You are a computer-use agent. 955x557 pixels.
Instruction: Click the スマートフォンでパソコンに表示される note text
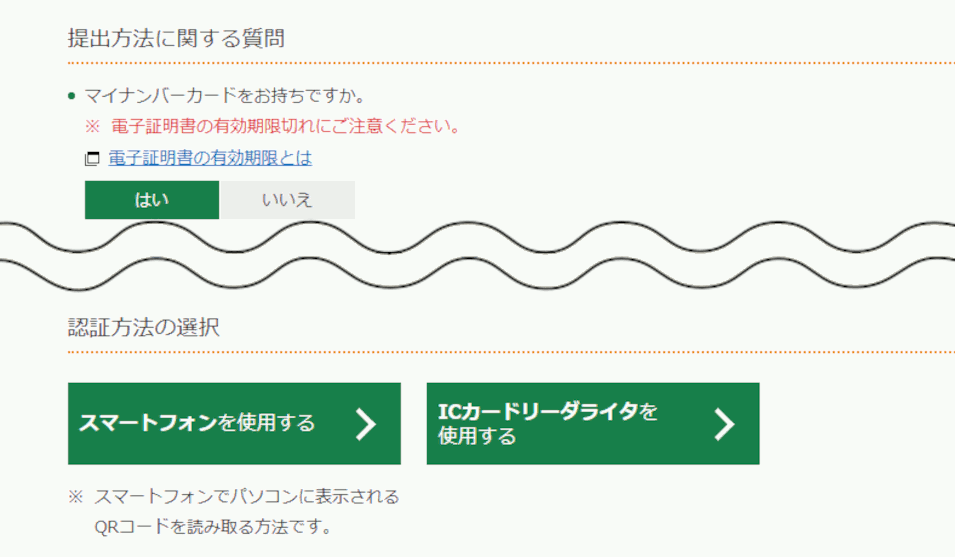tap(247, 497)
